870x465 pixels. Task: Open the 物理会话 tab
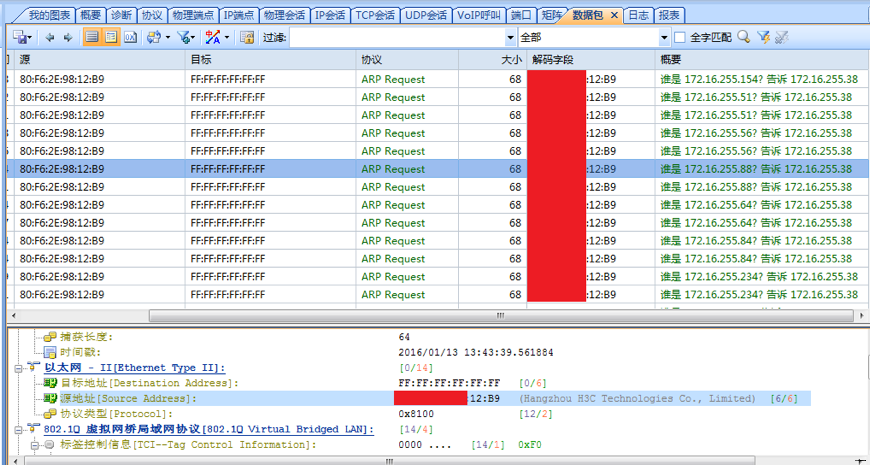284,15
